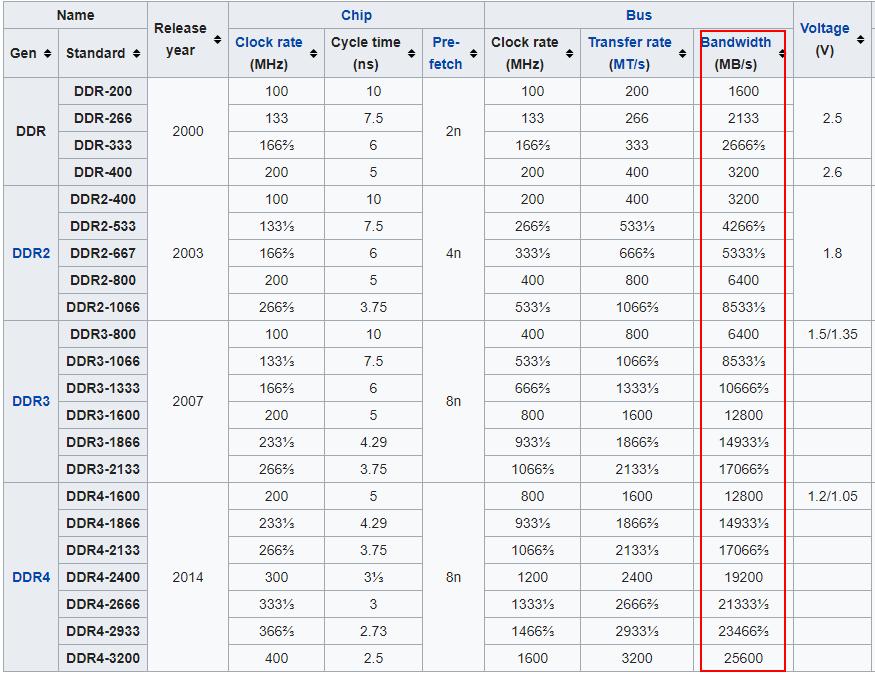Image resolution: width=875 pixels, height=673 pixels.
Task: Sort the Cycle time column
Action: point(411,53)
